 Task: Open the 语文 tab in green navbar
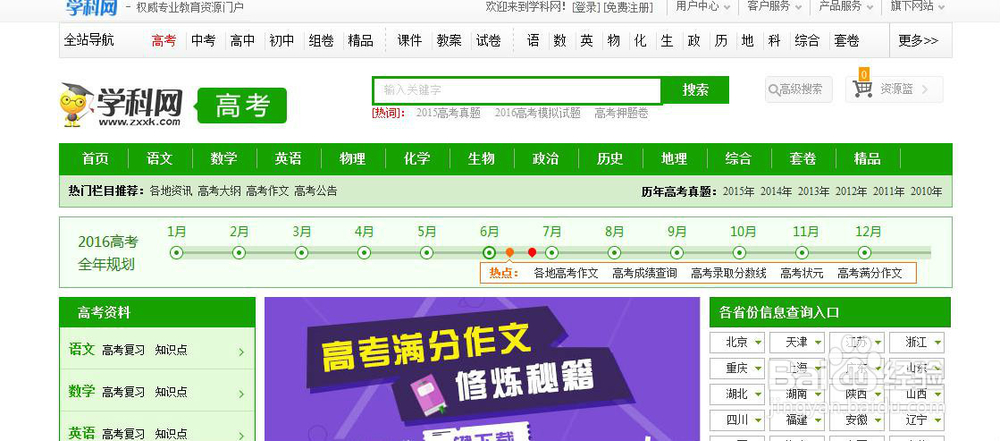click(159, 159)
